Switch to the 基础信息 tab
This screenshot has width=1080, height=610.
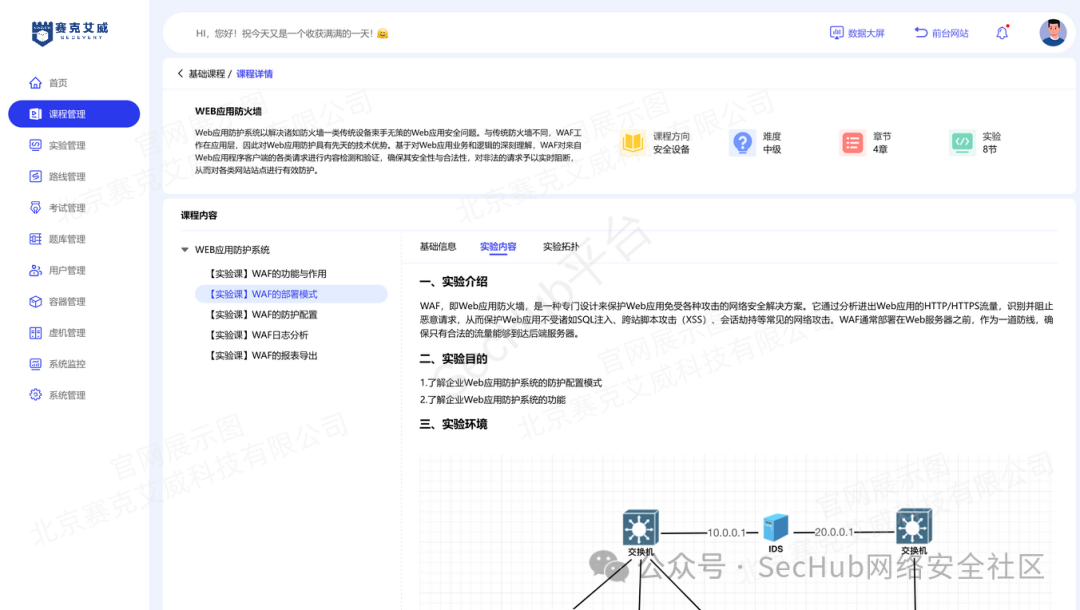[438, 246]
